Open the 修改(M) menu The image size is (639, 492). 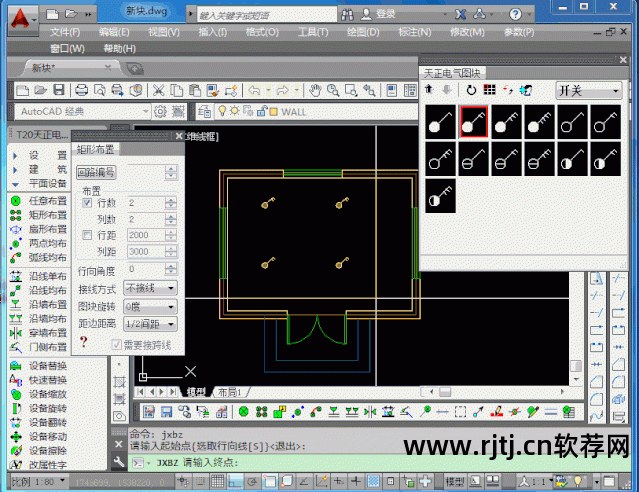click(467, 32)
